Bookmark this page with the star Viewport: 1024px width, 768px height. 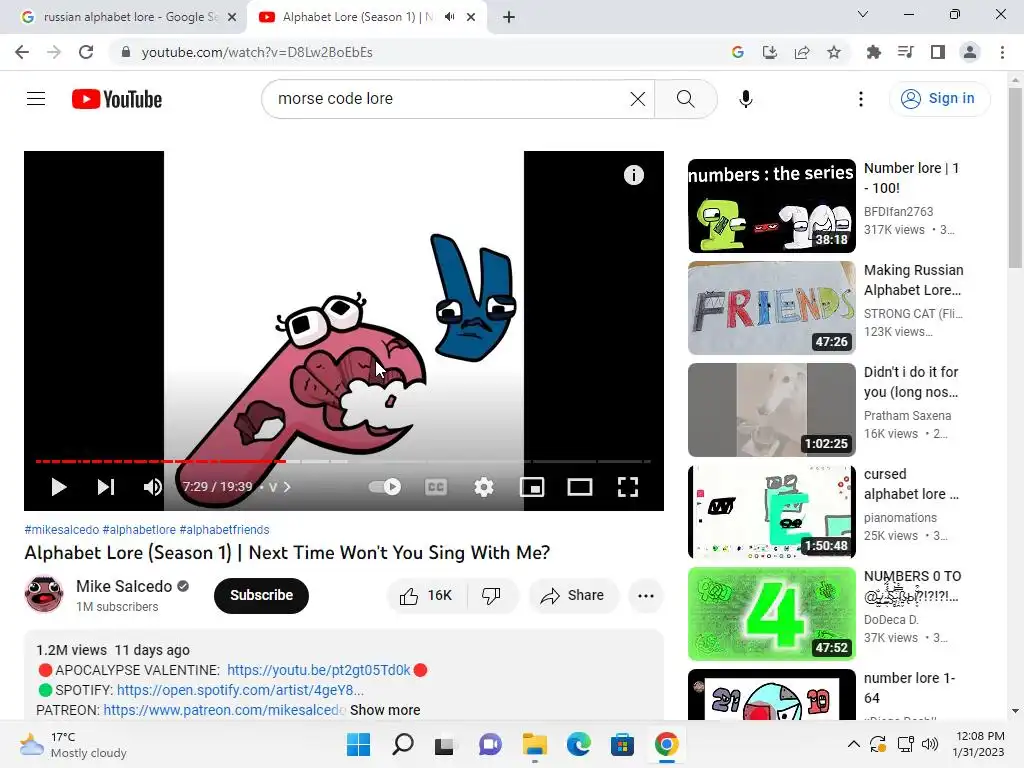(833, 52)
